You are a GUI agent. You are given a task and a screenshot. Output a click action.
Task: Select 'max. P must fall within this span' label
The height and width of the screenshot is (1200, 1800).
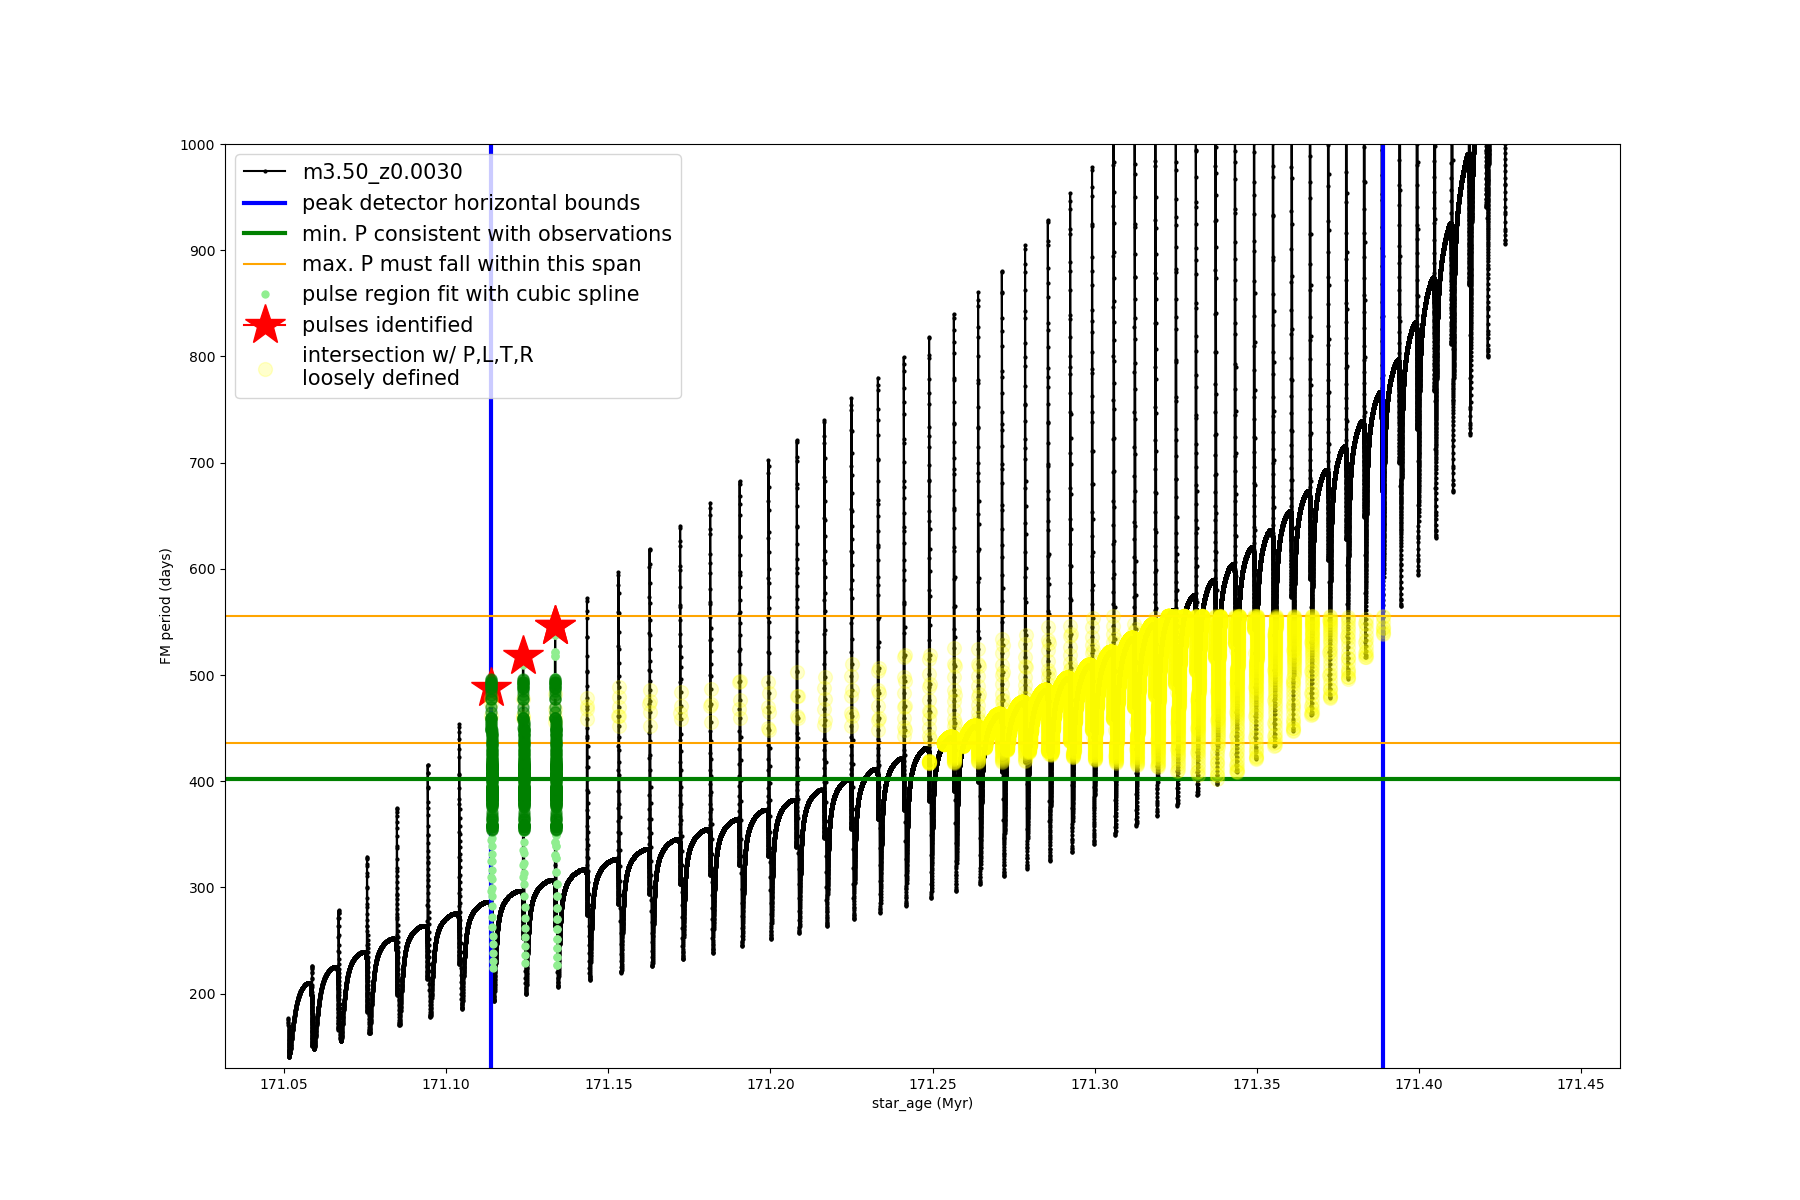click(471, 264)
